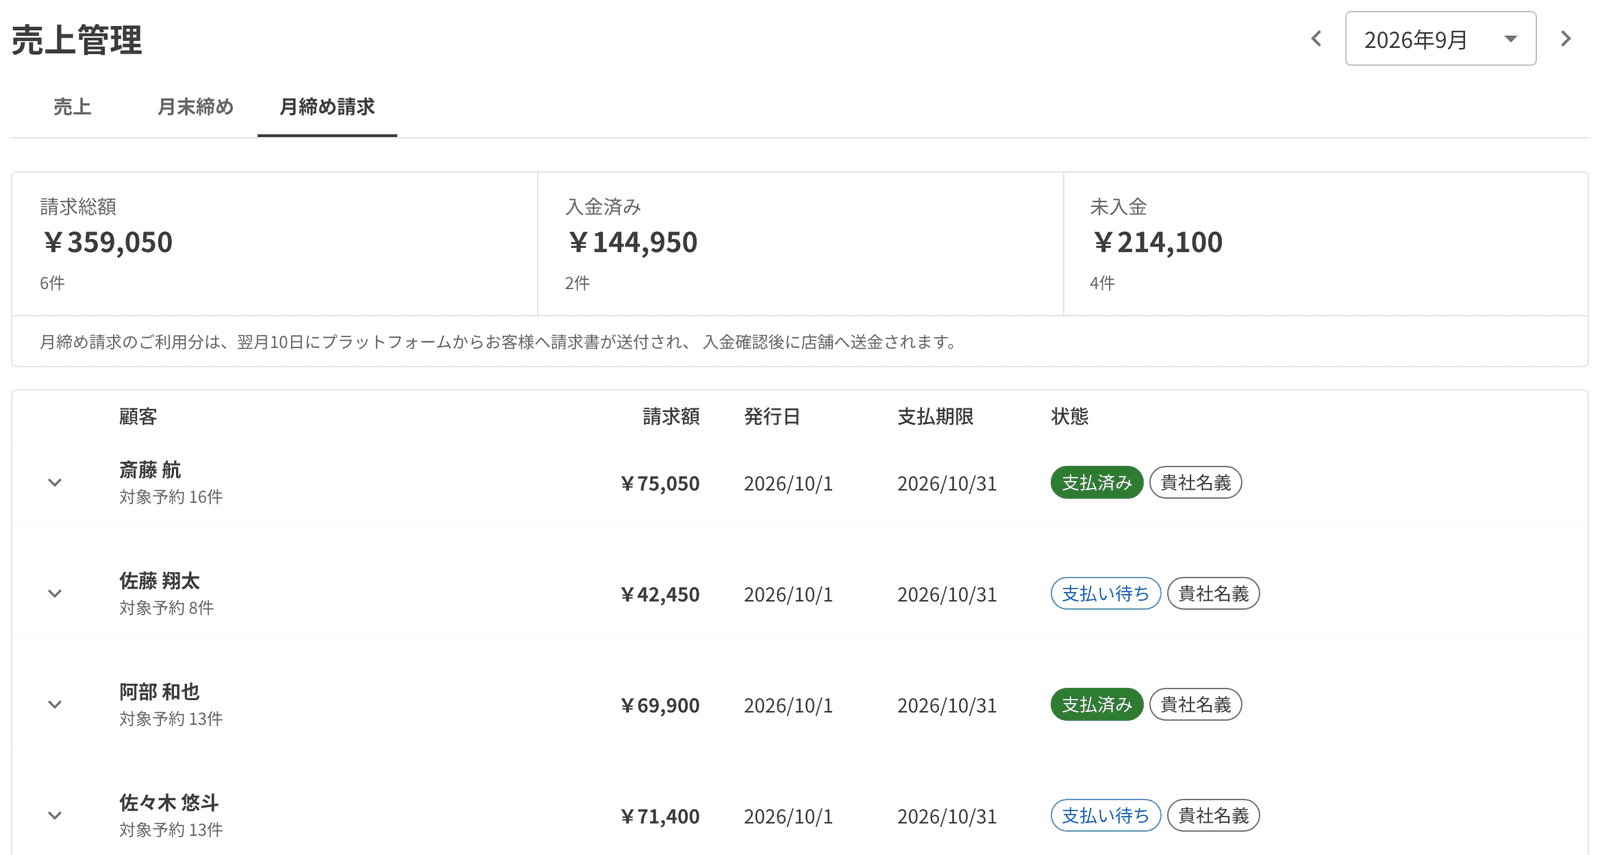
Task: Click the ¥75,050 invoice amount
Action: [660, 484]
